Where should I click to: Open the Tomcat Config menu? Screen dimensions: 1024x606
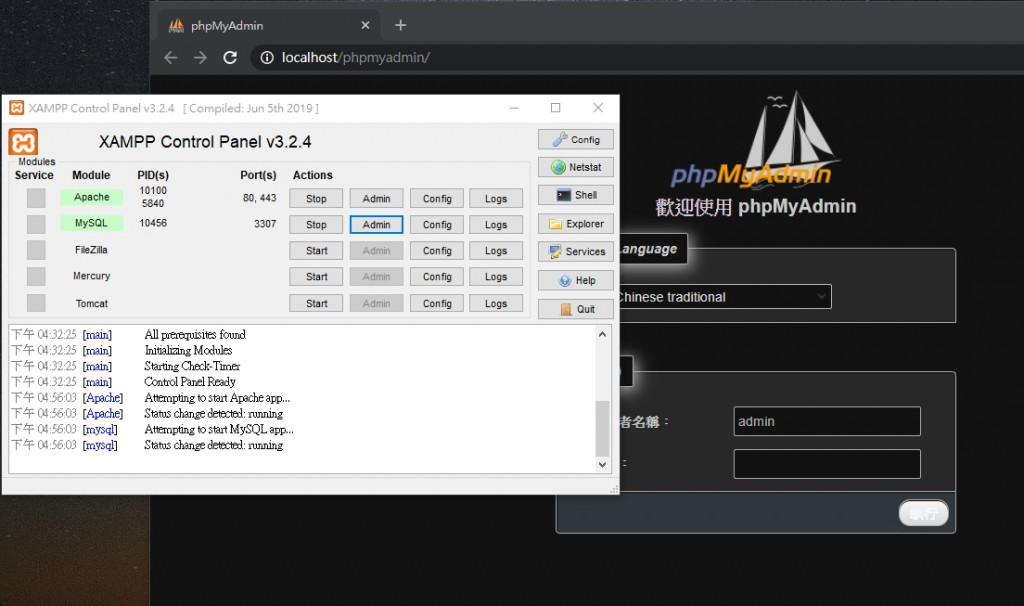pos(437,304)
